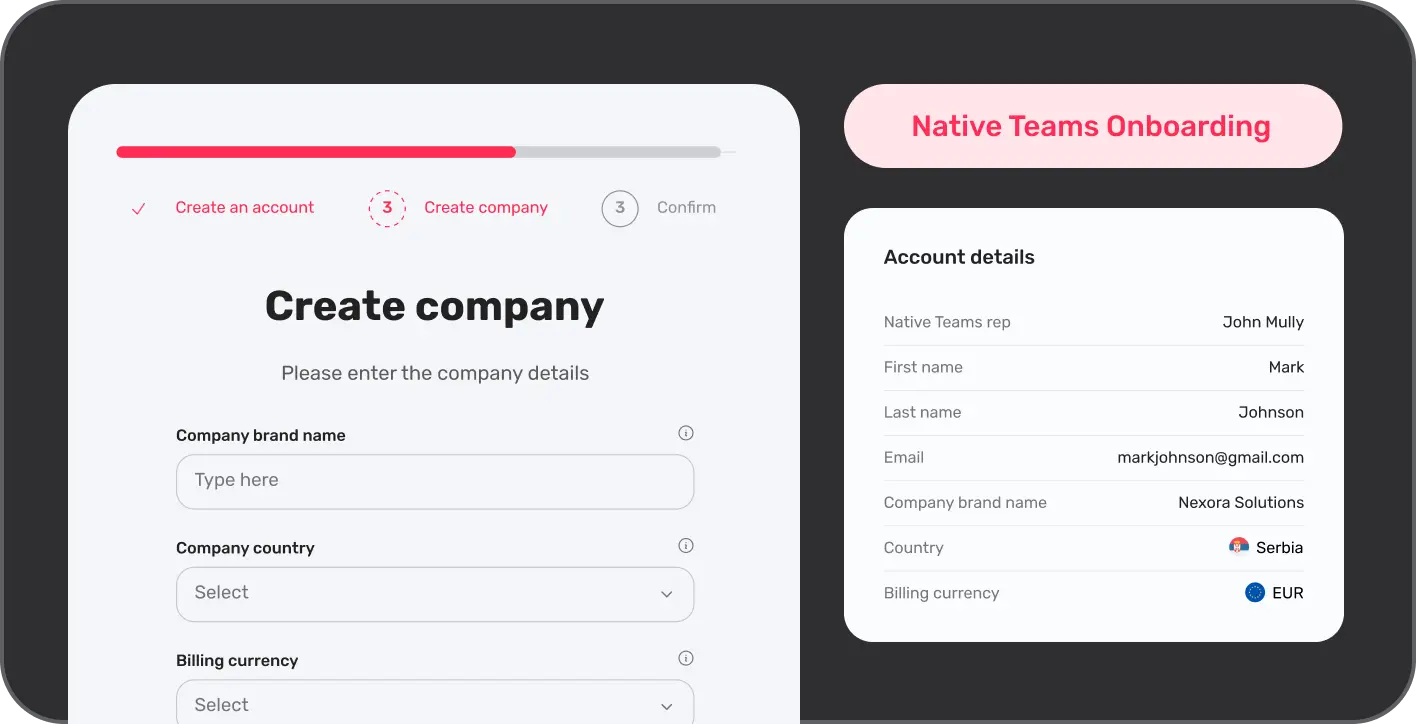
Task: Click the Nexora Solutions company name value
Action: coord(1240,502)
